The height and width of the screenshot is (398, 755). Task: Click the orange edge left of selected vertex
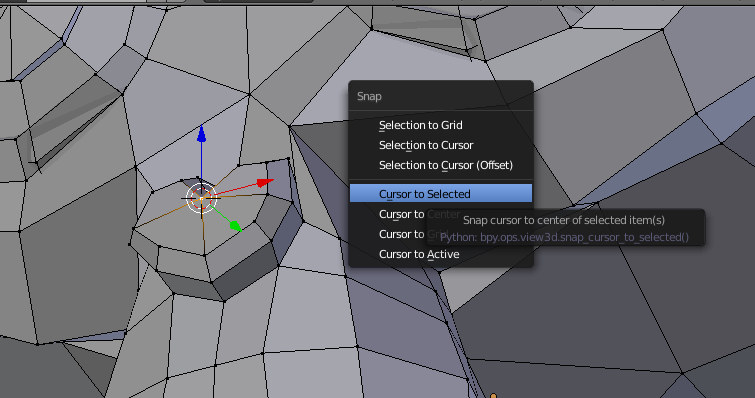166,212
